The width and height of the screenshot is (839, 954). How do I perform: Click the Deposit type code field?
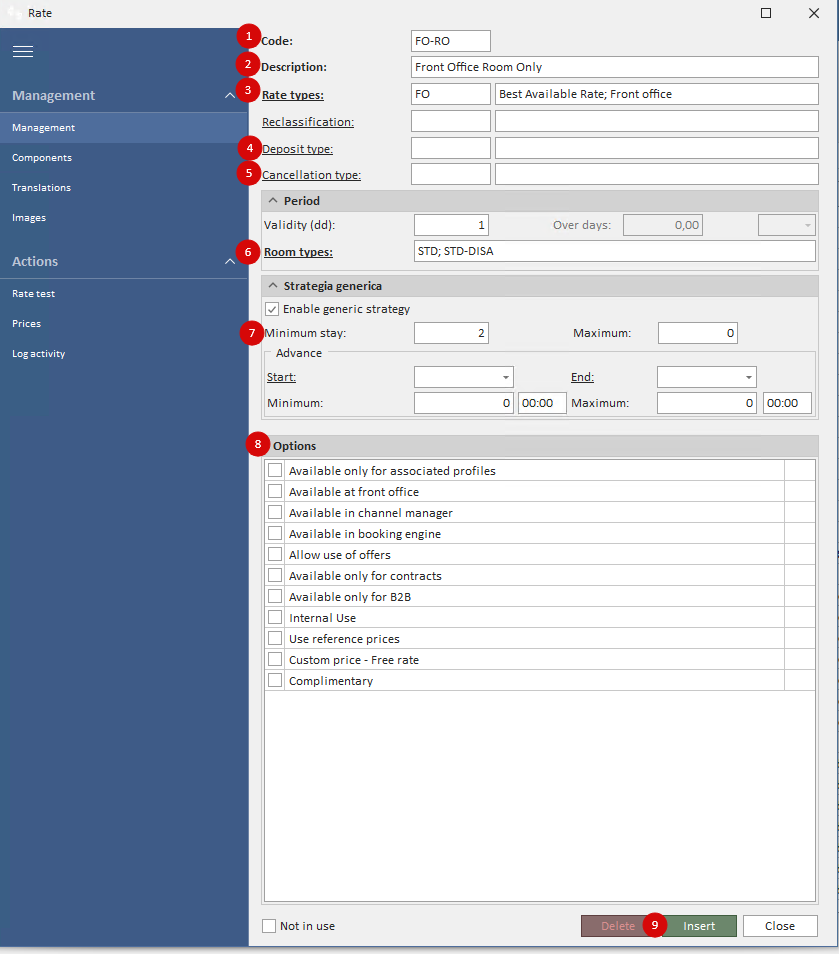point(450,148)
